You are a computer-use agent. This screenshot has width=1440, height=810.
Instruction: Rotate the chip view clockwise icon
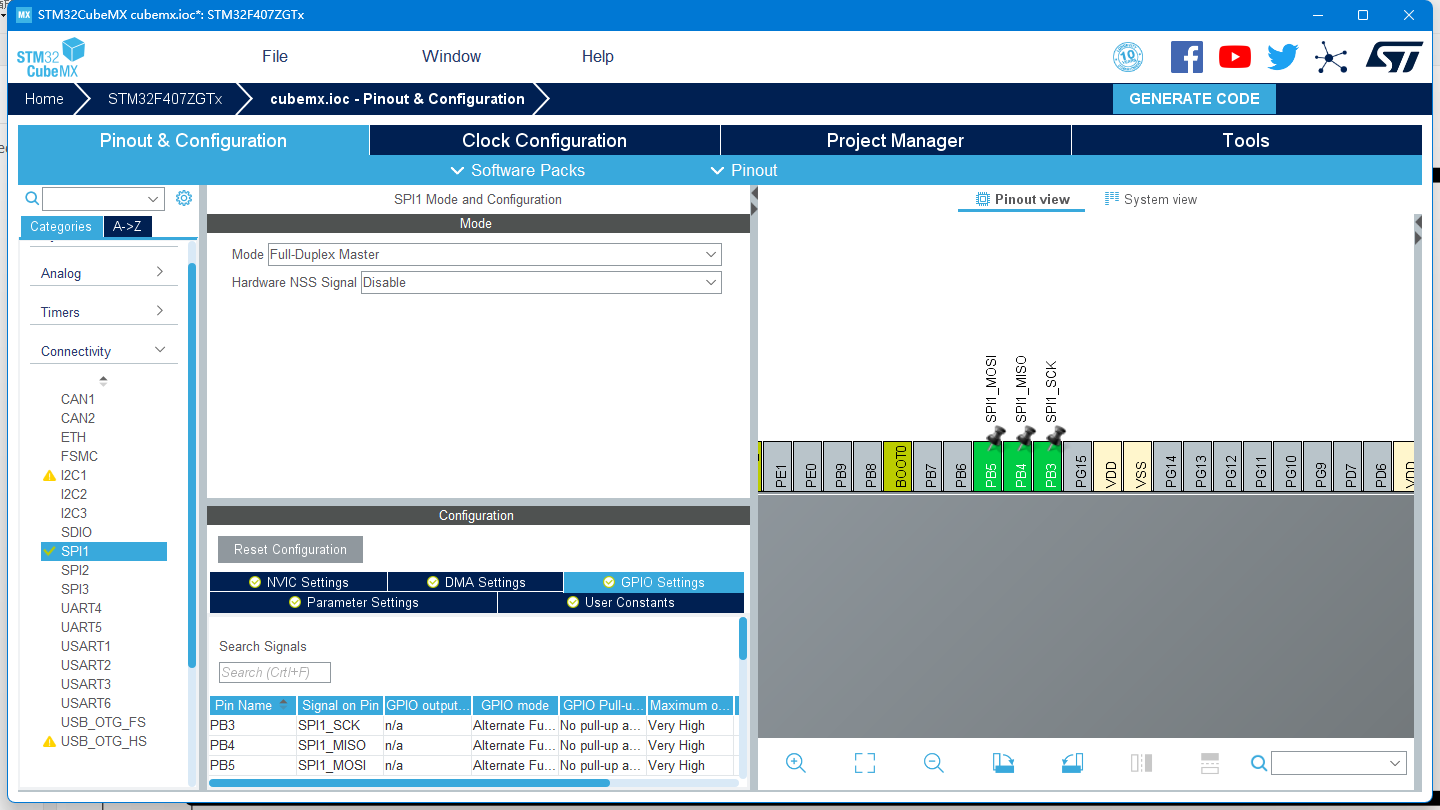pos(1003,763)
